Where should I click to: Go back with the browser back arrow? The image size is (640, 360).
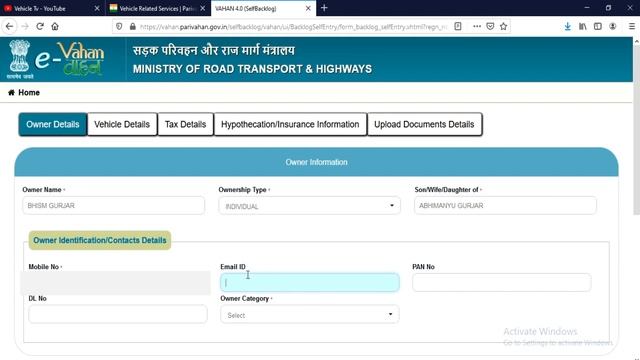coord(9,27)
